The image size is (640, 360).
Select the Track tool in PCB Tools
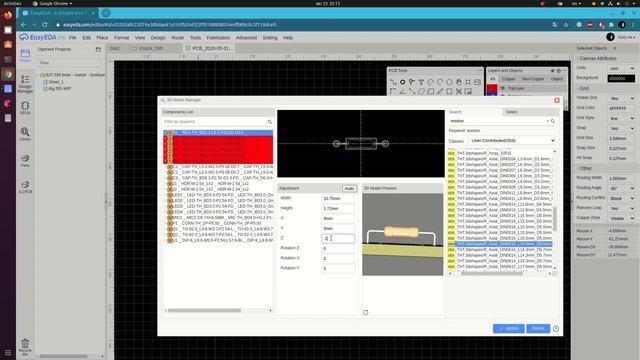point(393,82)
